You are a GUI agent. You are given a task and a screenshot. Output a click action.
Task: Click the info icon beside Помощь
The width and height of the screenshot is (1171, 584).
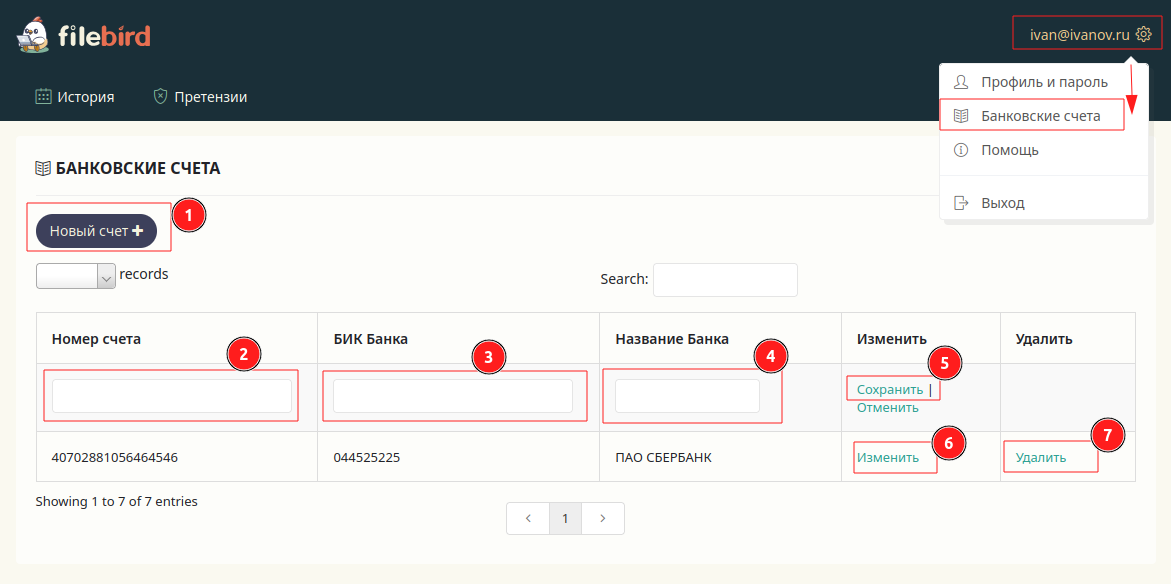click(x=961, y=150)
